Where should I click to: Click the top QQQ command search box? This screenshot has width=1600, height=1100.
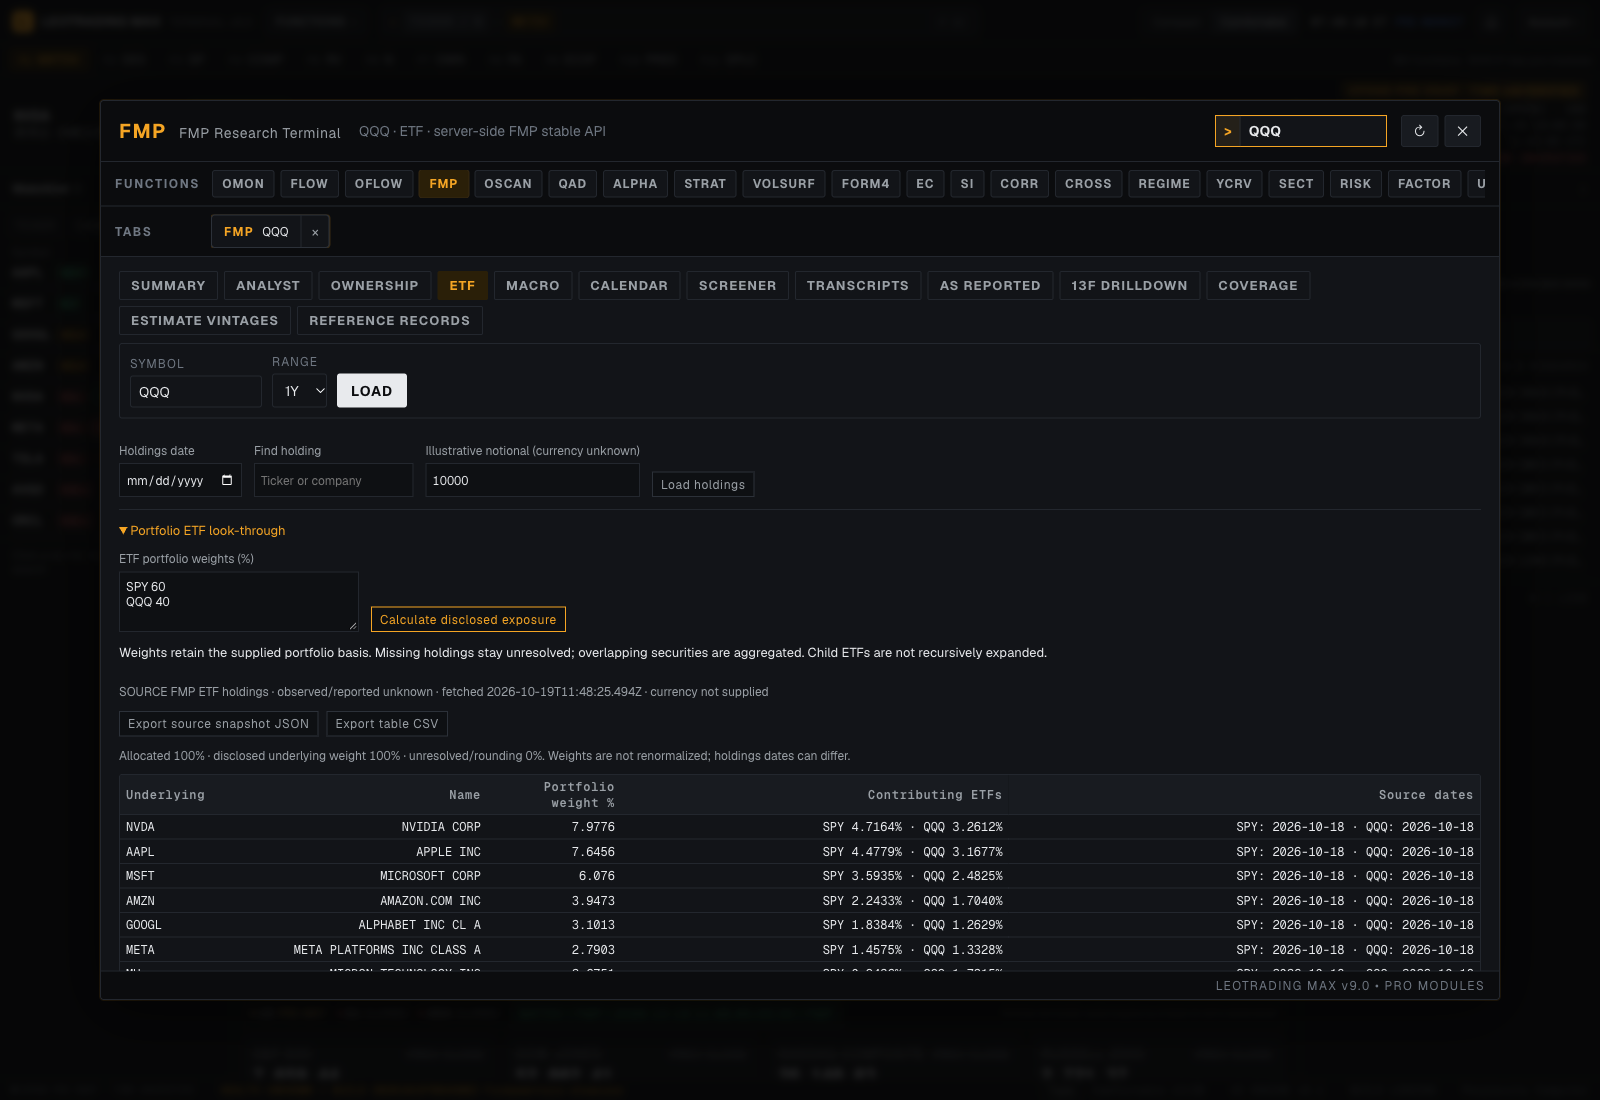[x=1301, y=131]
